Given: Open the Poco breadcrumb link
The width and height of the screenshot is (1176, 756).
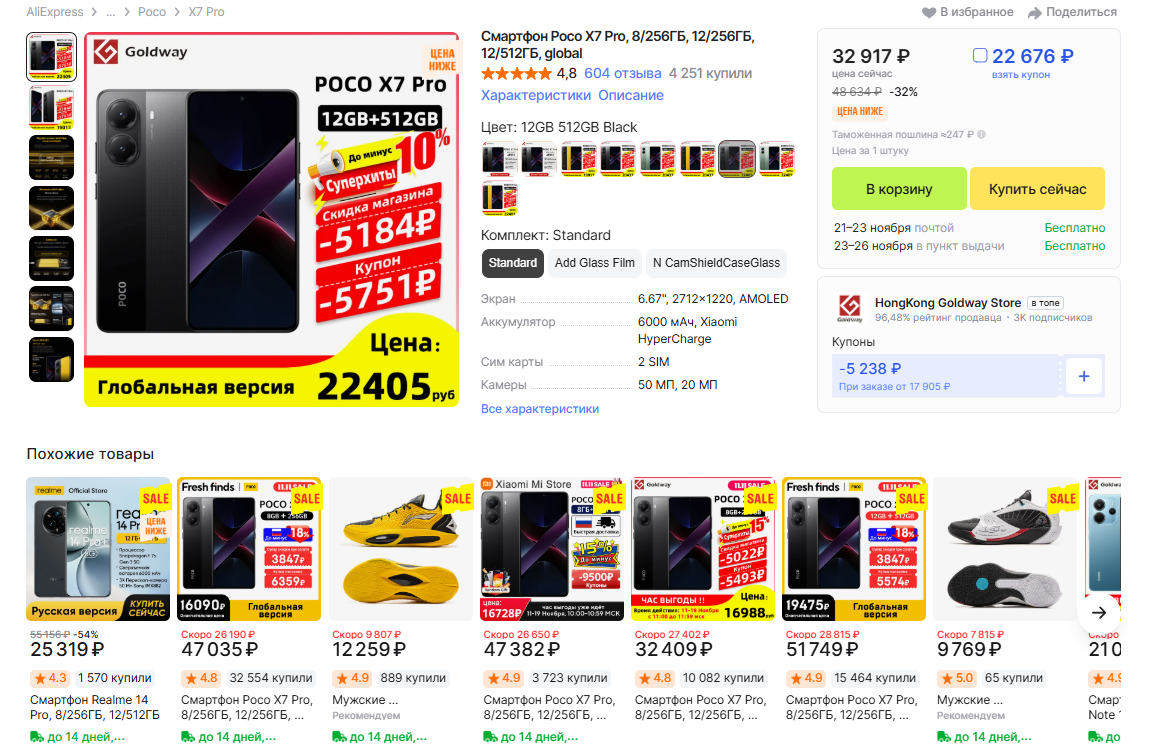Looking at the screenshot, I should coord(152,12).
